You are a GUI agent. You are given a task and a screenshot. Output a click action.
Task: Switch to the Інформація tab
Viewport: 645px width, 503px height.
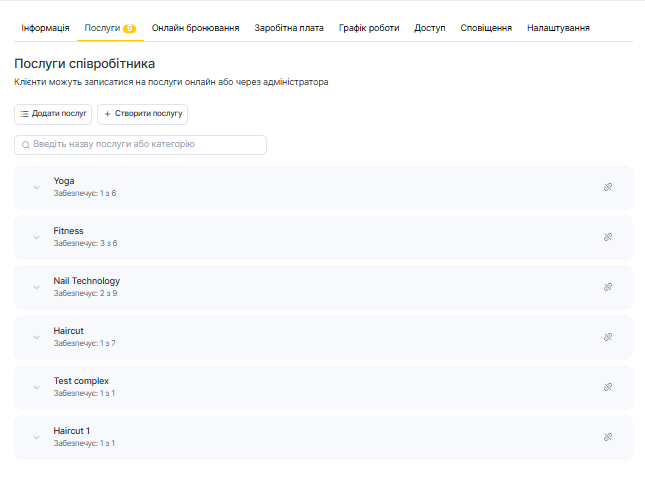click(x=46, y=28)
